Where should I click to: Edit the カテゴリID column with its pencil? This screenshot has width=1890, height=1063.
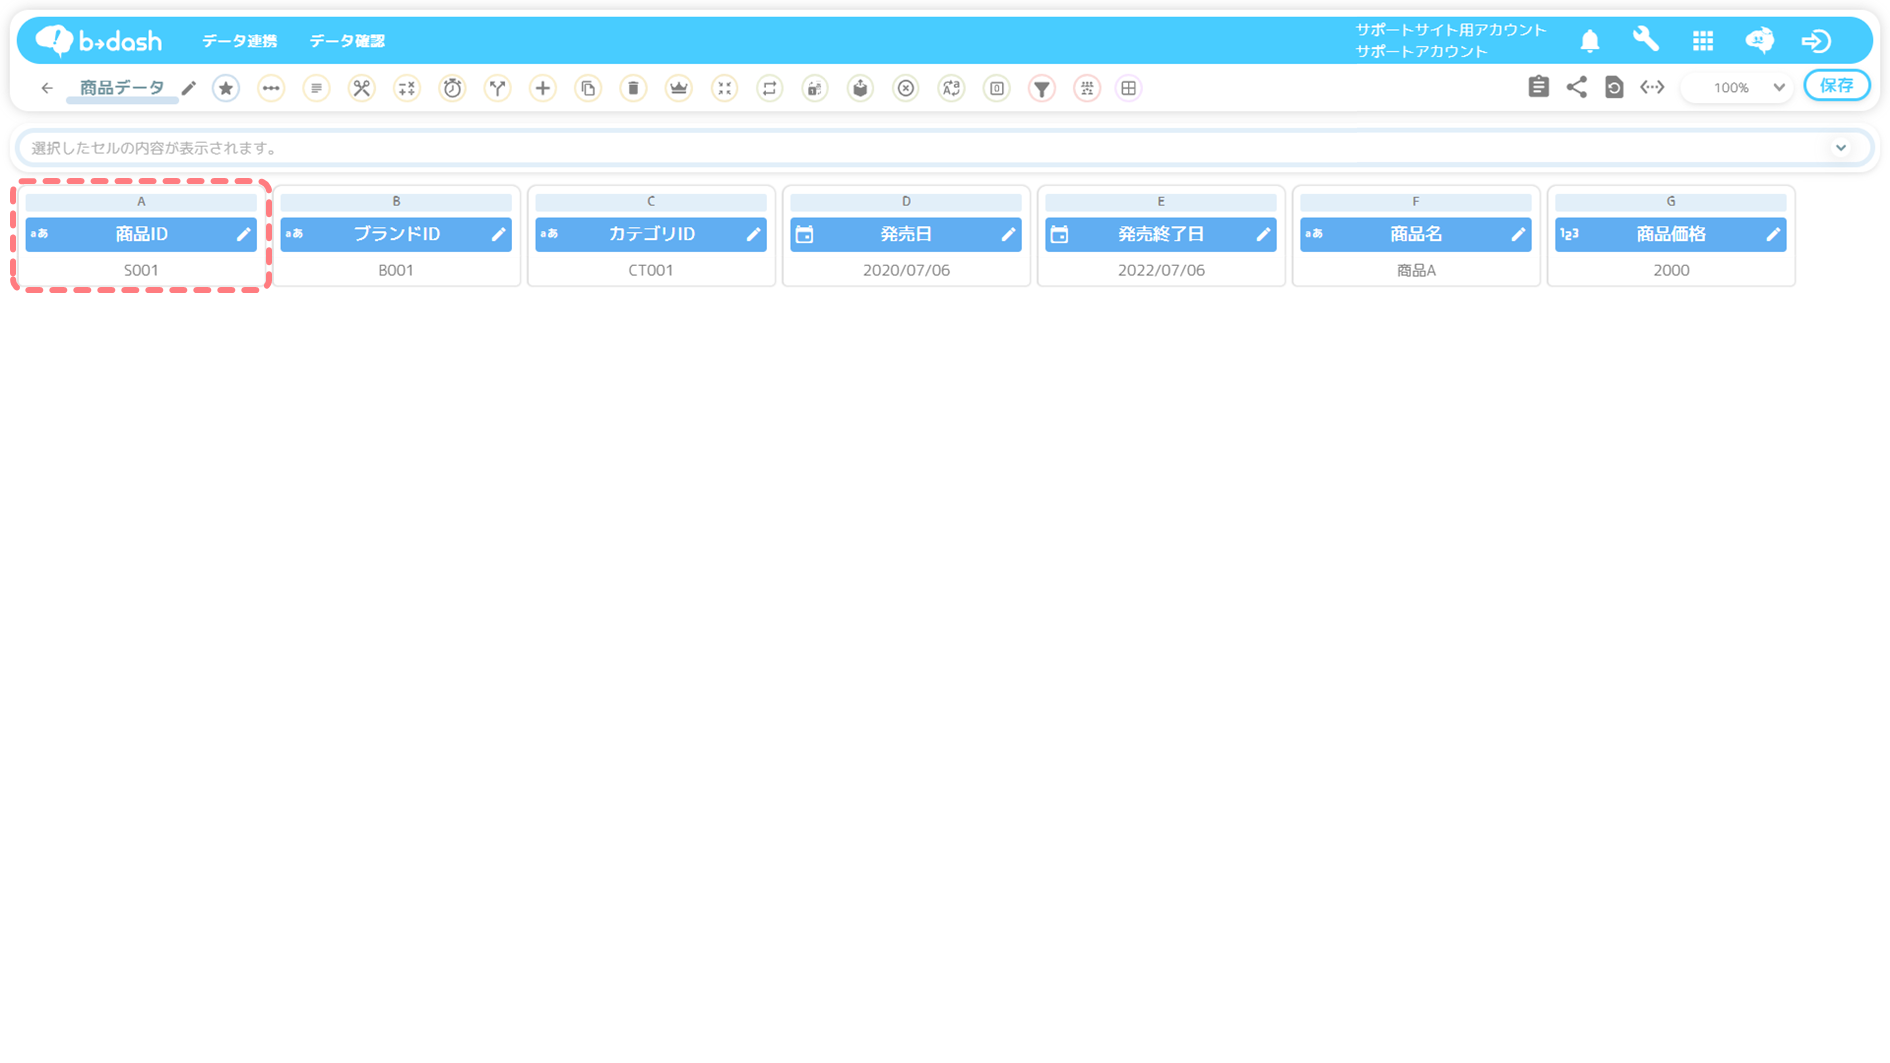tap(753, 234)
